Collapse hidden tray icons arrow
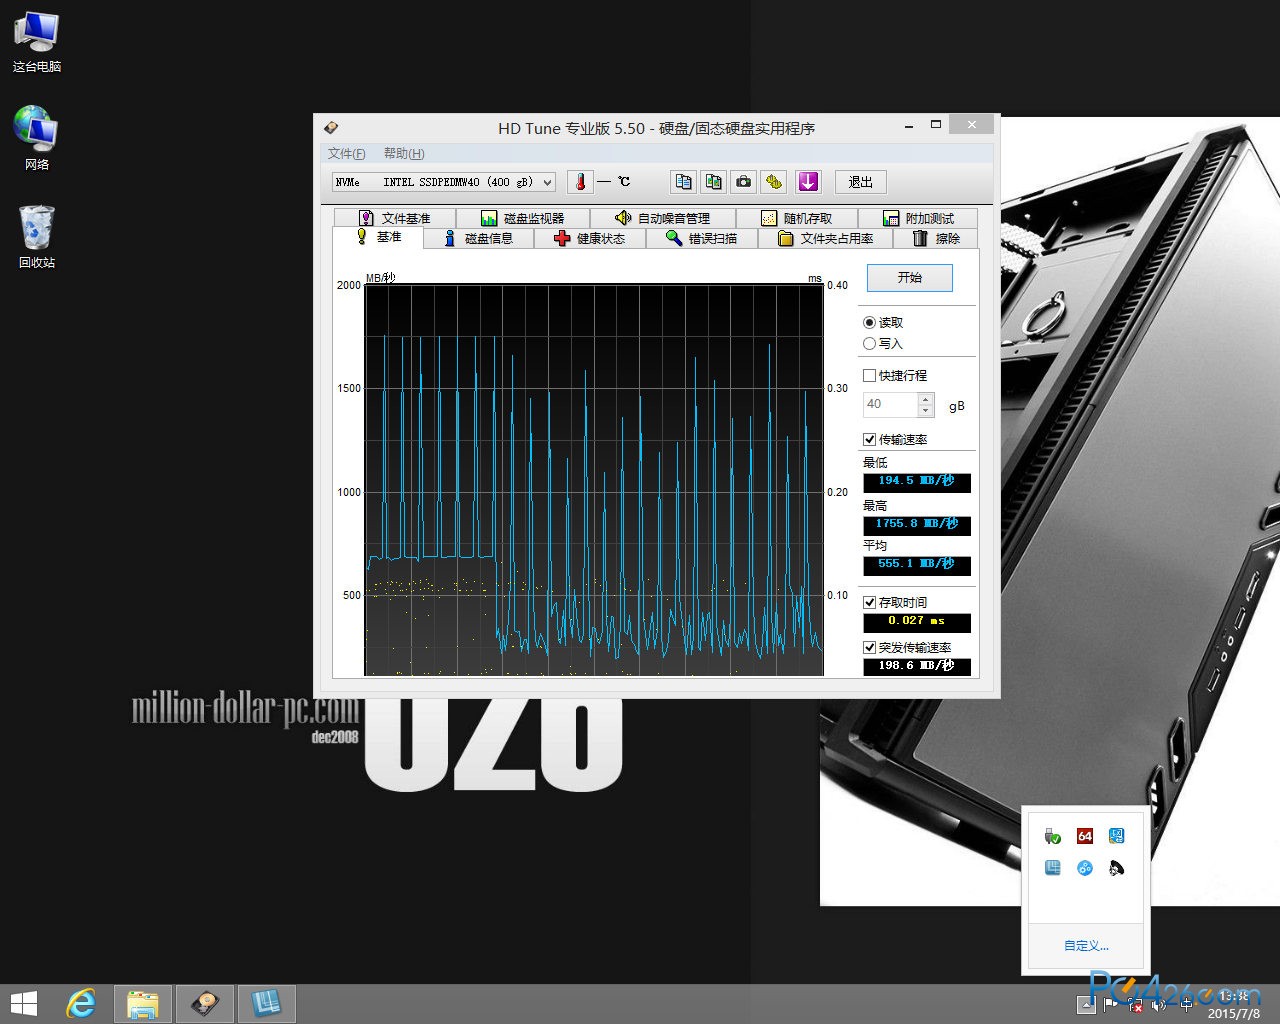The width and height of the screenshot is (1280, 1024). pos(1086,1004)
